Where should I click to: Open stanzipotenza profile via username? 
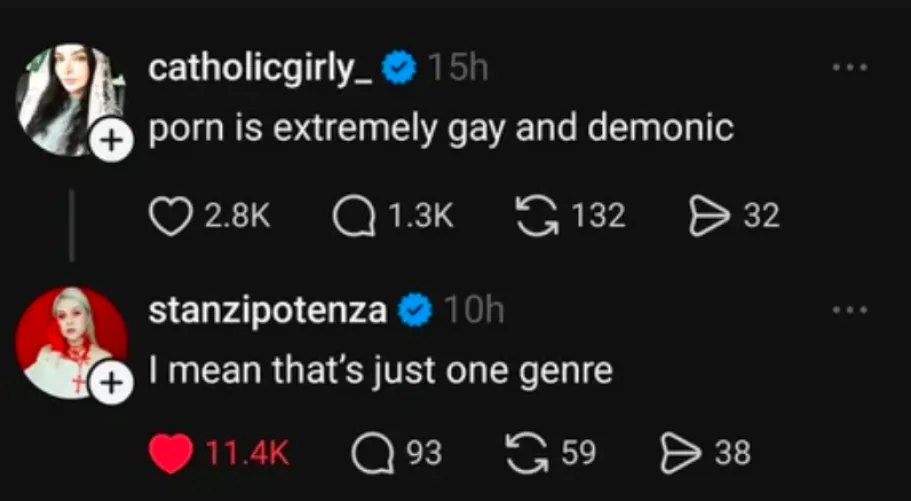pos(268,311)
